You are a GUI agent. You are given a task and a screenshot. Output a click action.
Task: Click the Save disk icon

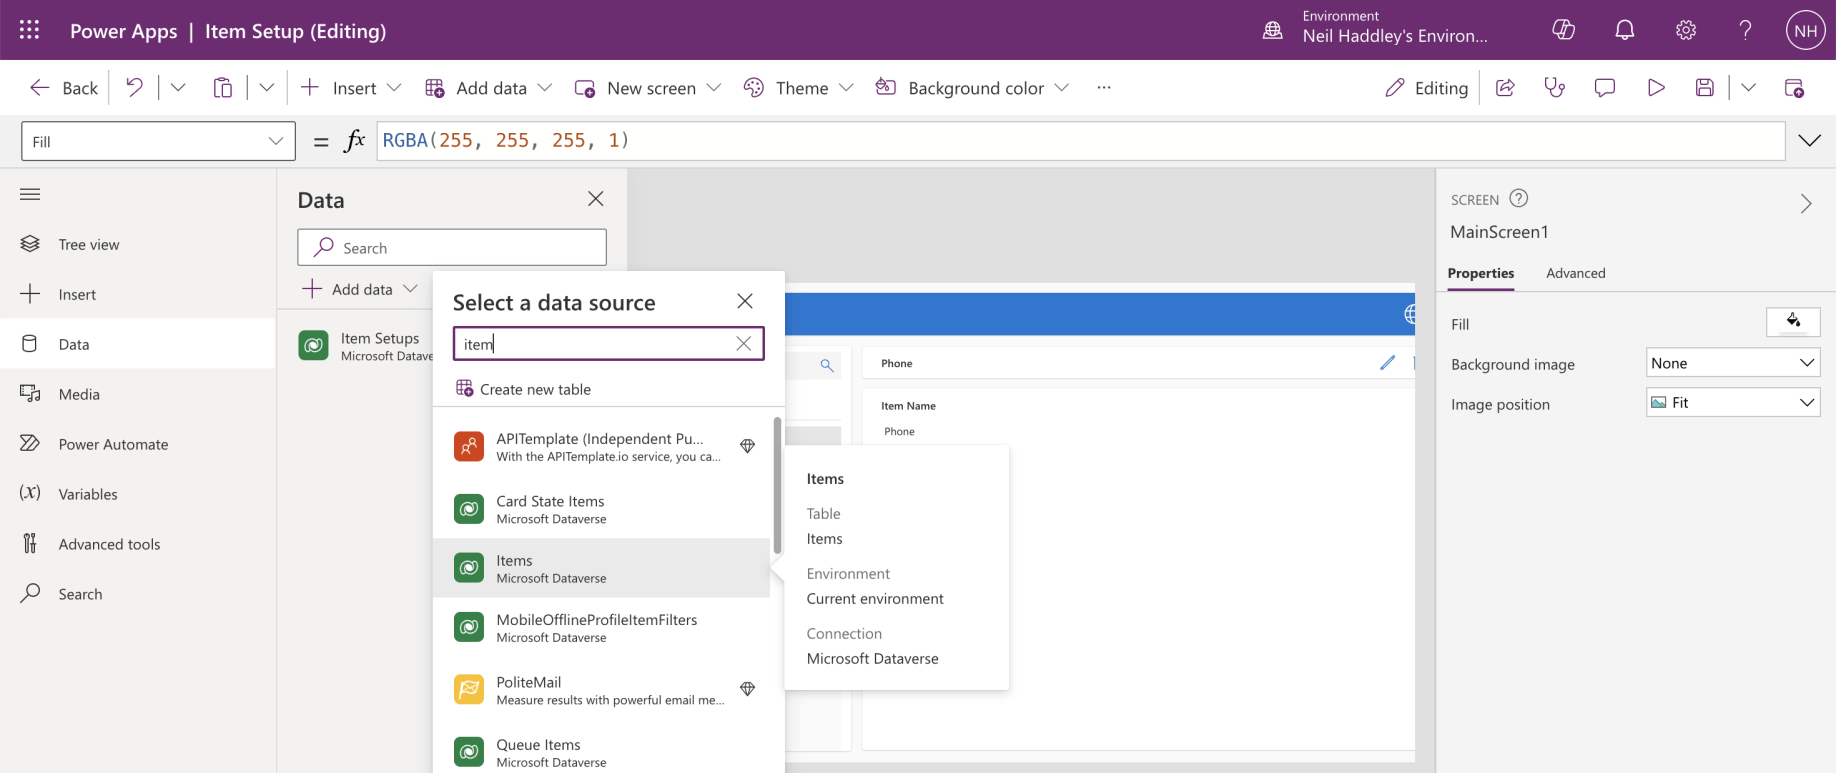coord(1705,88)
